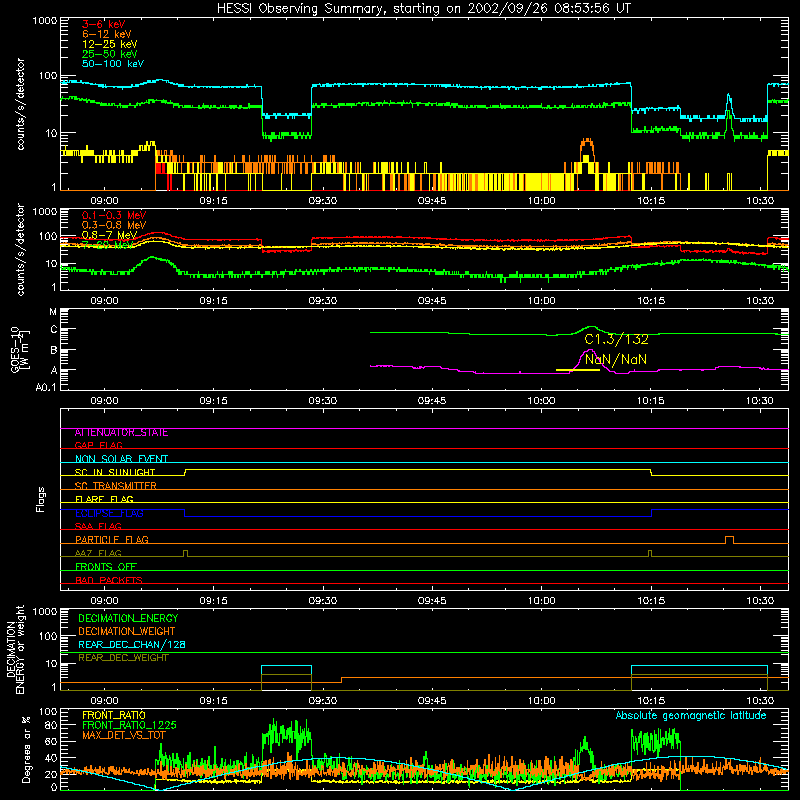The image size is (800, 800).
Task: Select the GAP_FLAG label
Action: click(98, 445)
